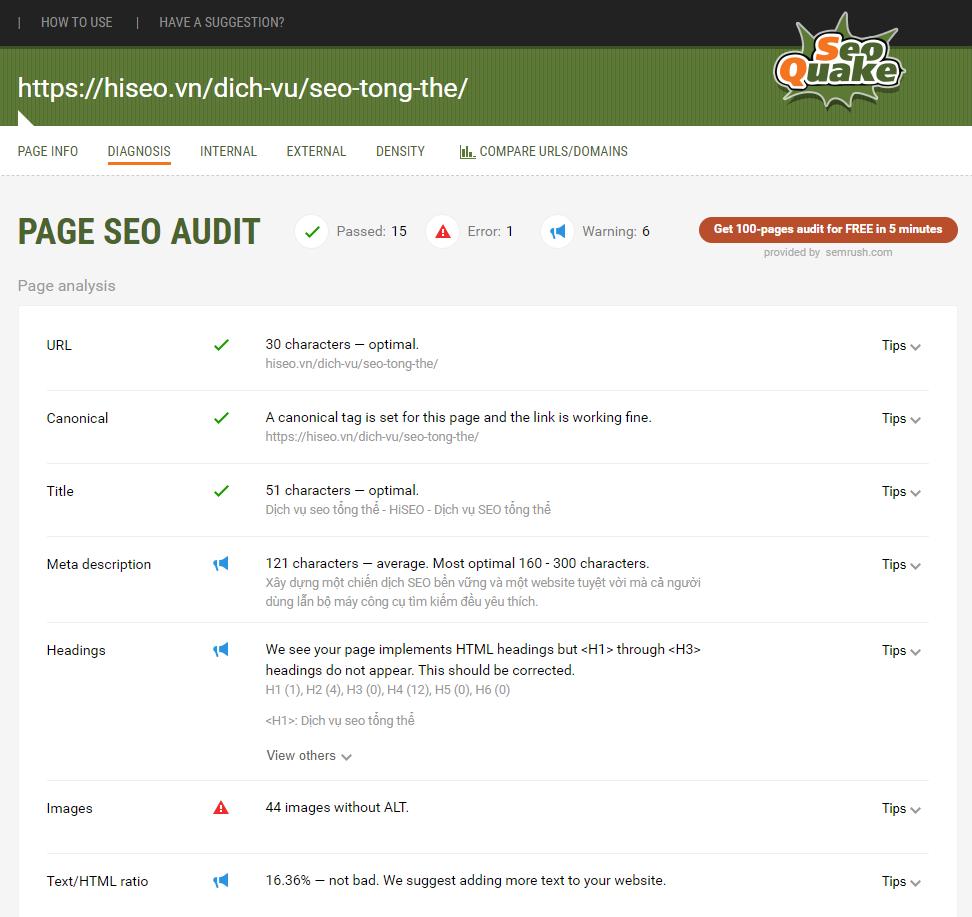Click the green checkmark next to URL
The image size is (972, 917).
coord(222,344)
